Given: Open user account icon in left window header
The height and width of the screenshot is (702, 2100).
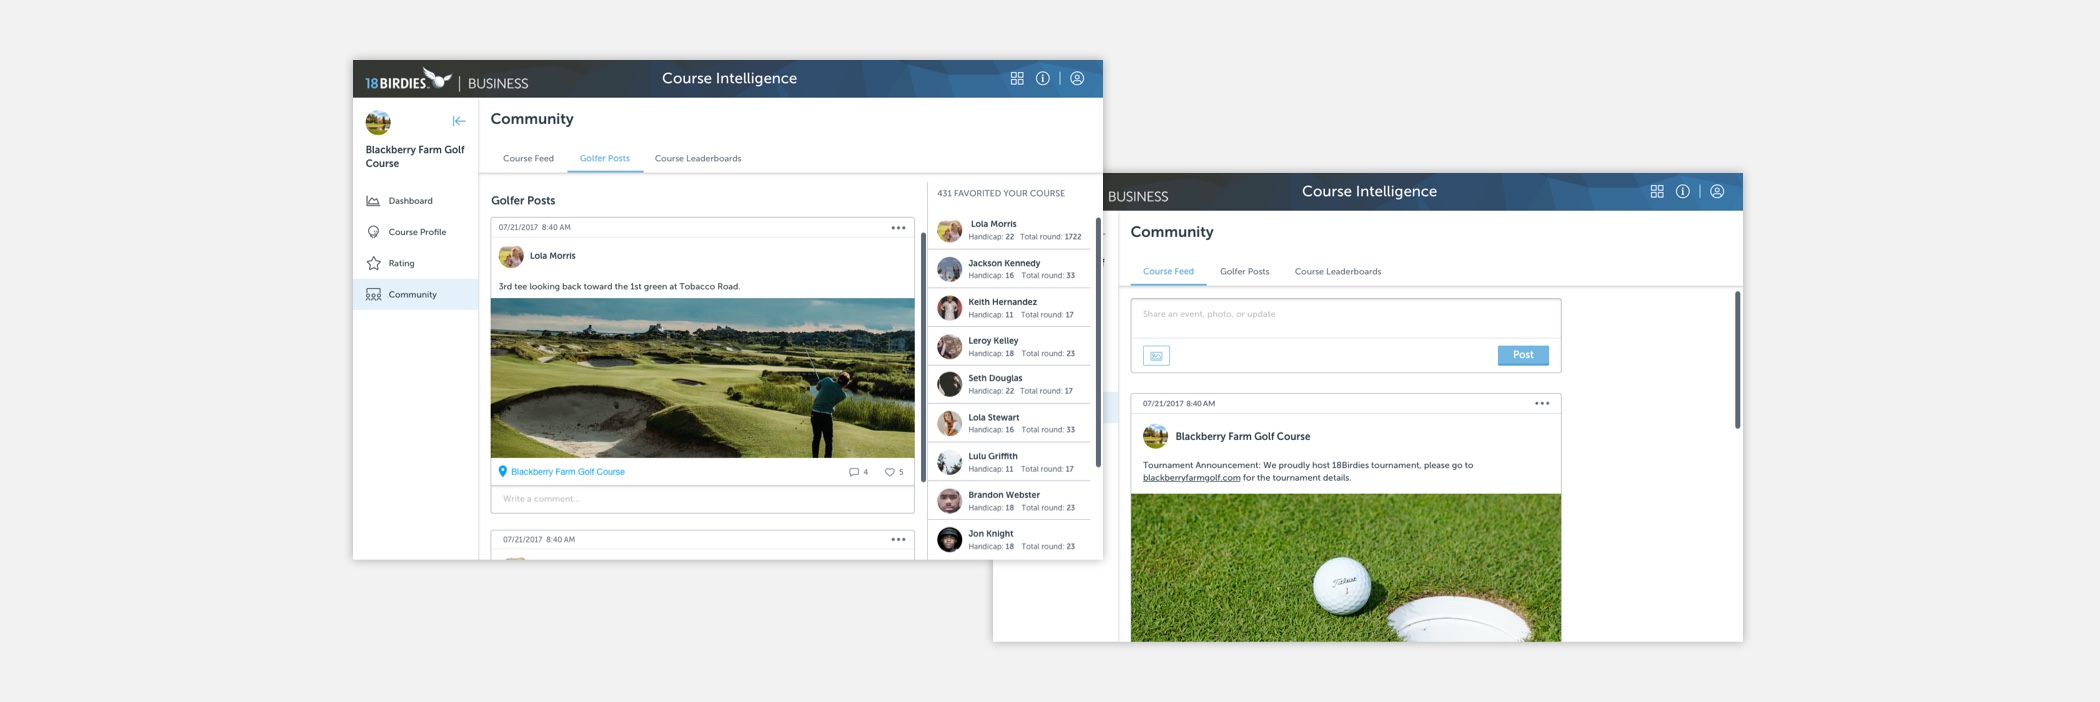Looking at the screenshot, I should tap(1077, 79).
